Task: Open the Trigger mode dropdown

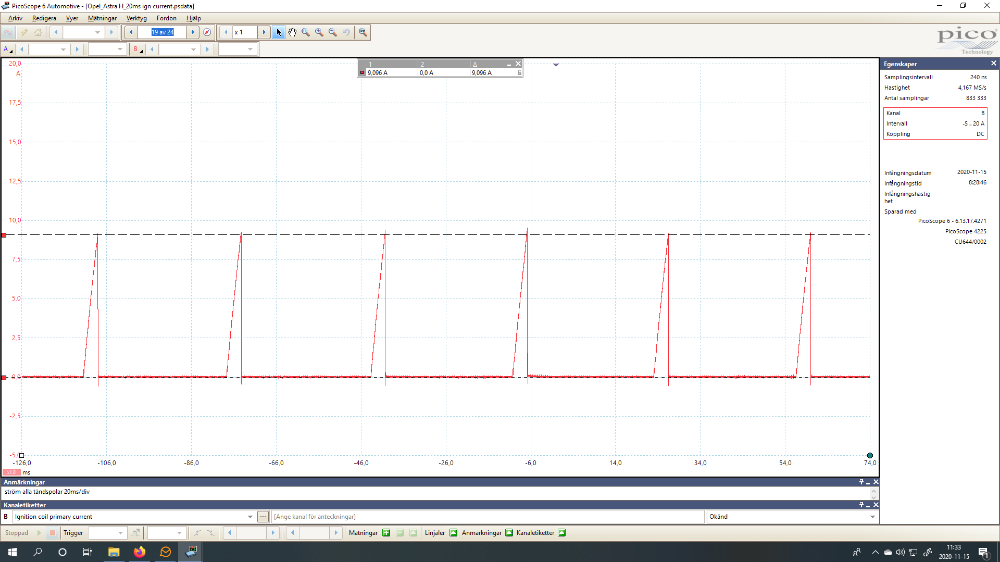Action: click(121, 533)
